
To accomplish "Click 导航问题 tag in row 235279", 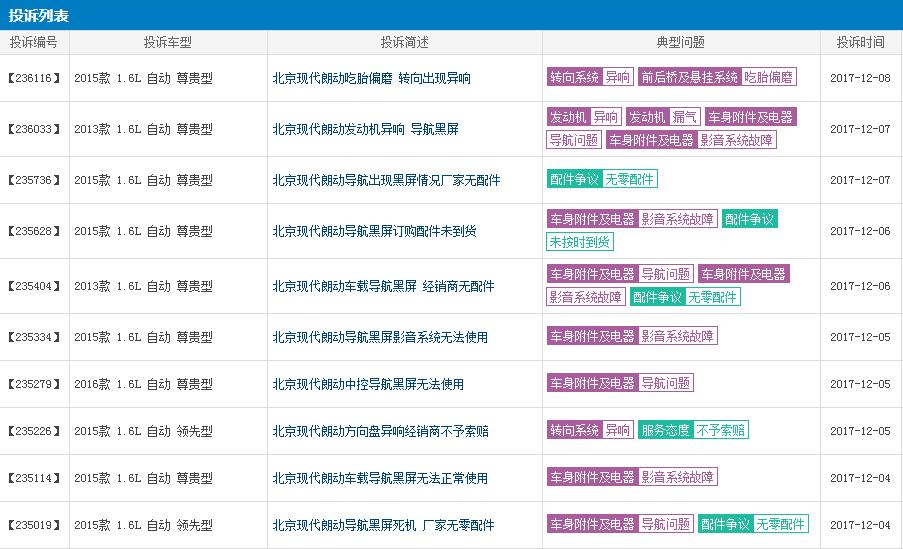I will click(x=666, y=383).
